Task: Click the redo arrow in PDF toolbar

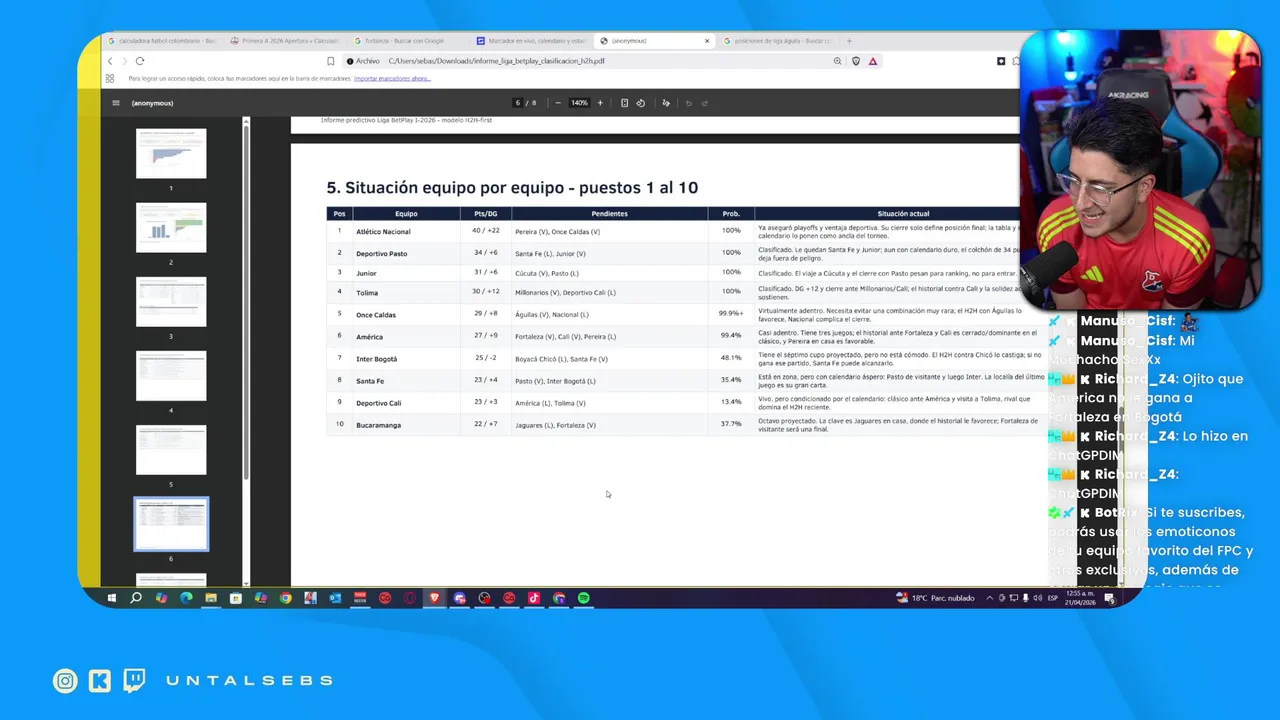Action: tap(704, 103)
